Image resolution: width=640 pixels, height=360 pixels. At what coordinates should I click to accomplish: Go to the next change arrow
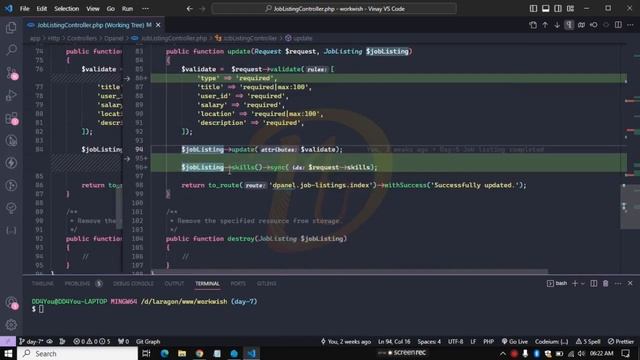coord(557,25)
